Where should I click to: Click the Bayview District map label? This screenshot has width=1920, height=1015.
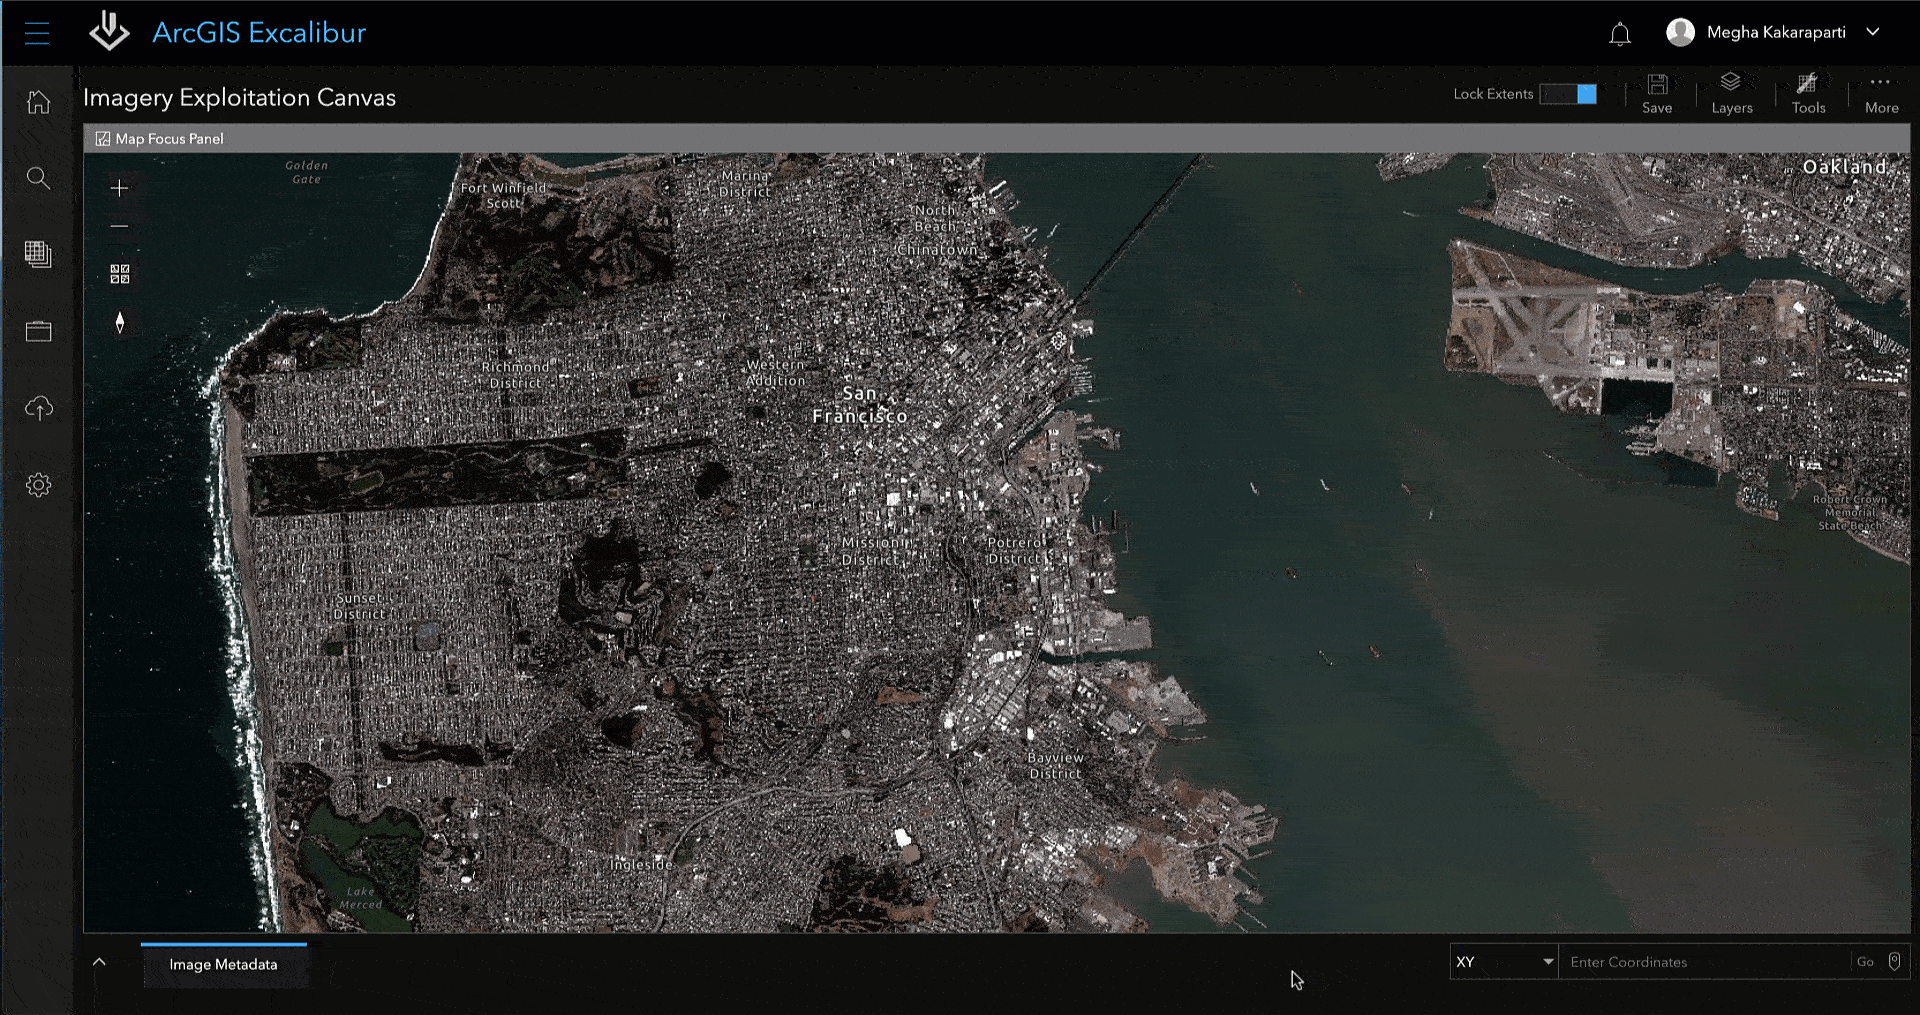click(x=1056, y=766)
